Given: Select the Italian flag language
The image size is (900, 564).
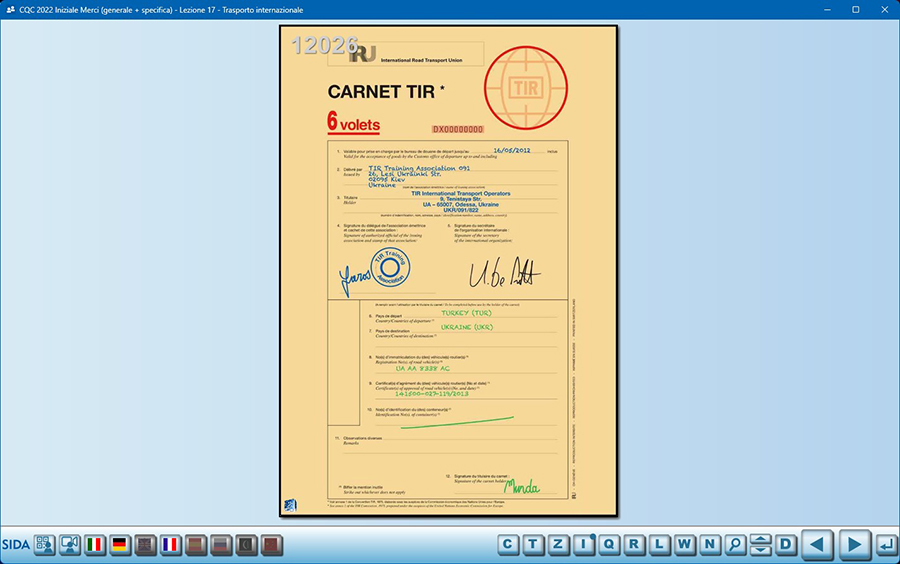Looking at the screenshot, I should [x=95, y=545].
